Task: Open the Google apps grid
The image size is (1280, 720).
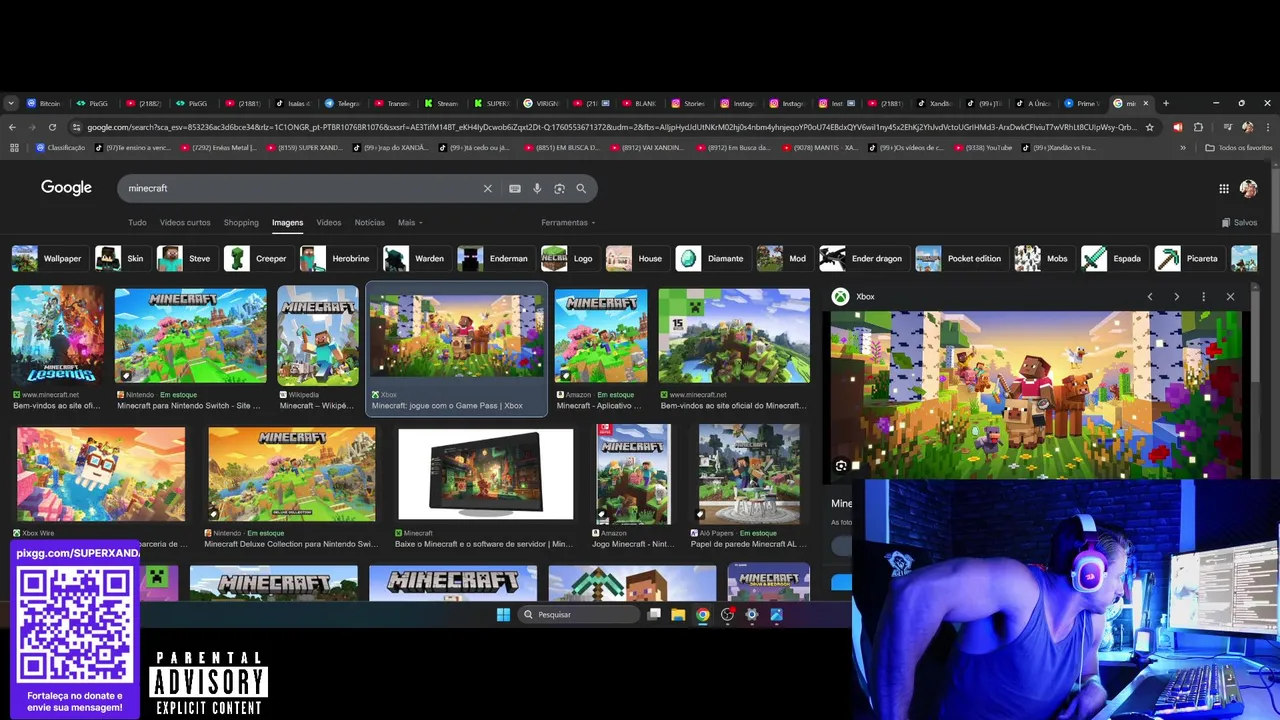Action: [x=1224, y=188]
